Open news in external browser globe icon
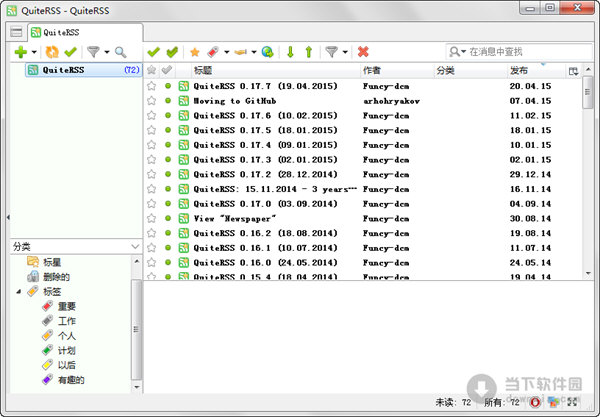The width and height of the screenshot is (600, 417). click(x=267, y=52)
